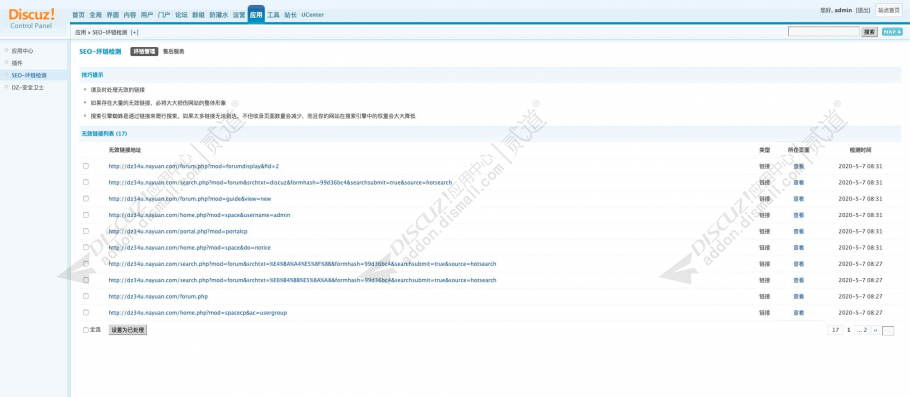910x397 pixels.
Task: Open the 工具 top menu
Action: [273, 15]
